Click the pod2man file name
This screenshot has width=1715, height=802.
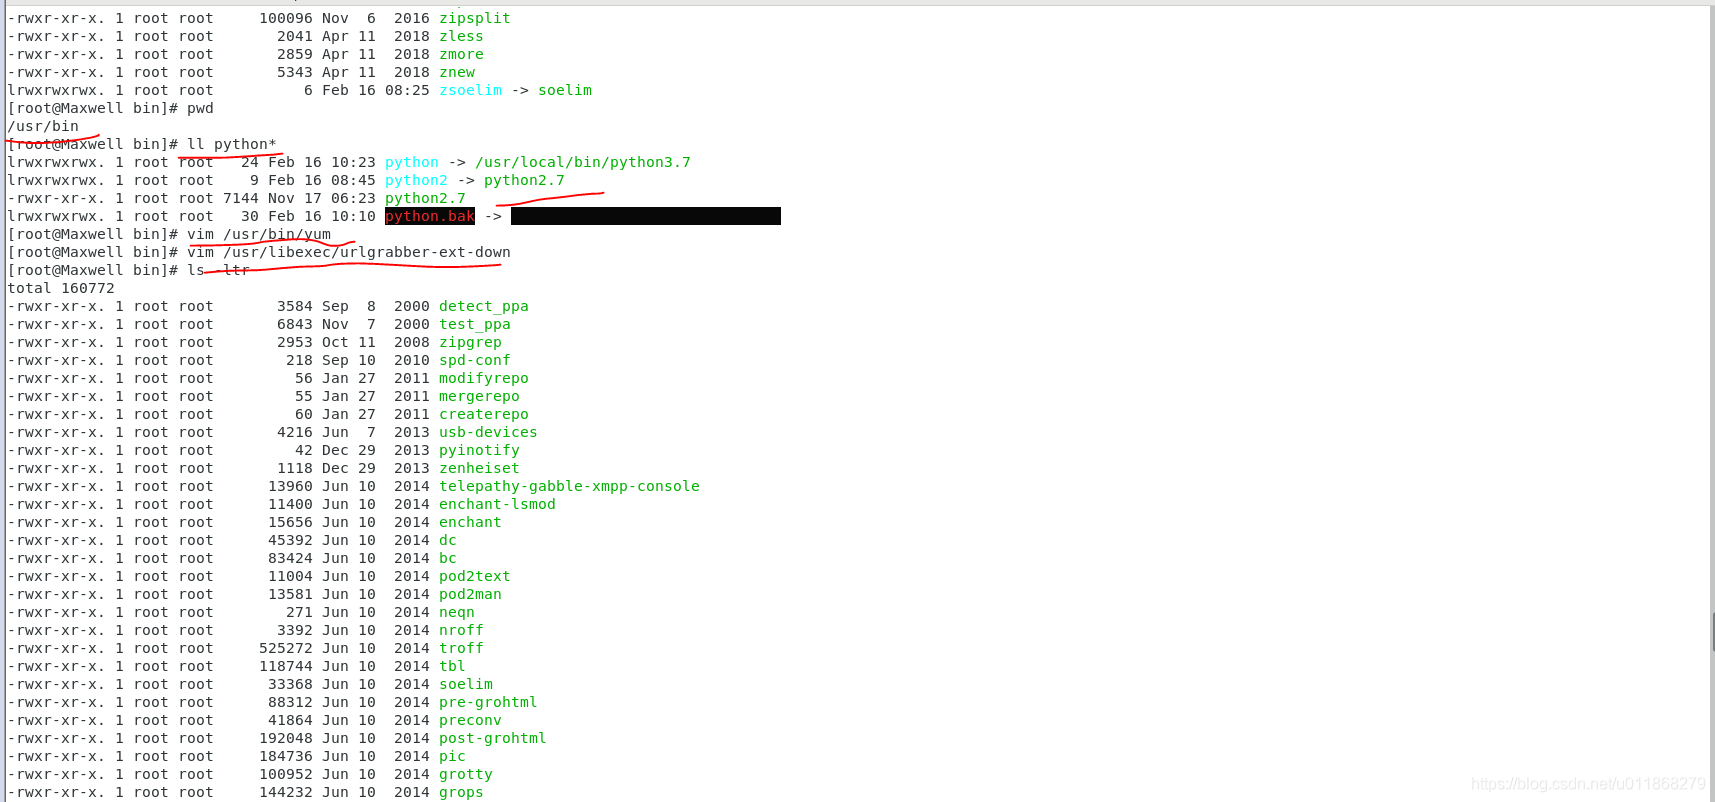471,594
